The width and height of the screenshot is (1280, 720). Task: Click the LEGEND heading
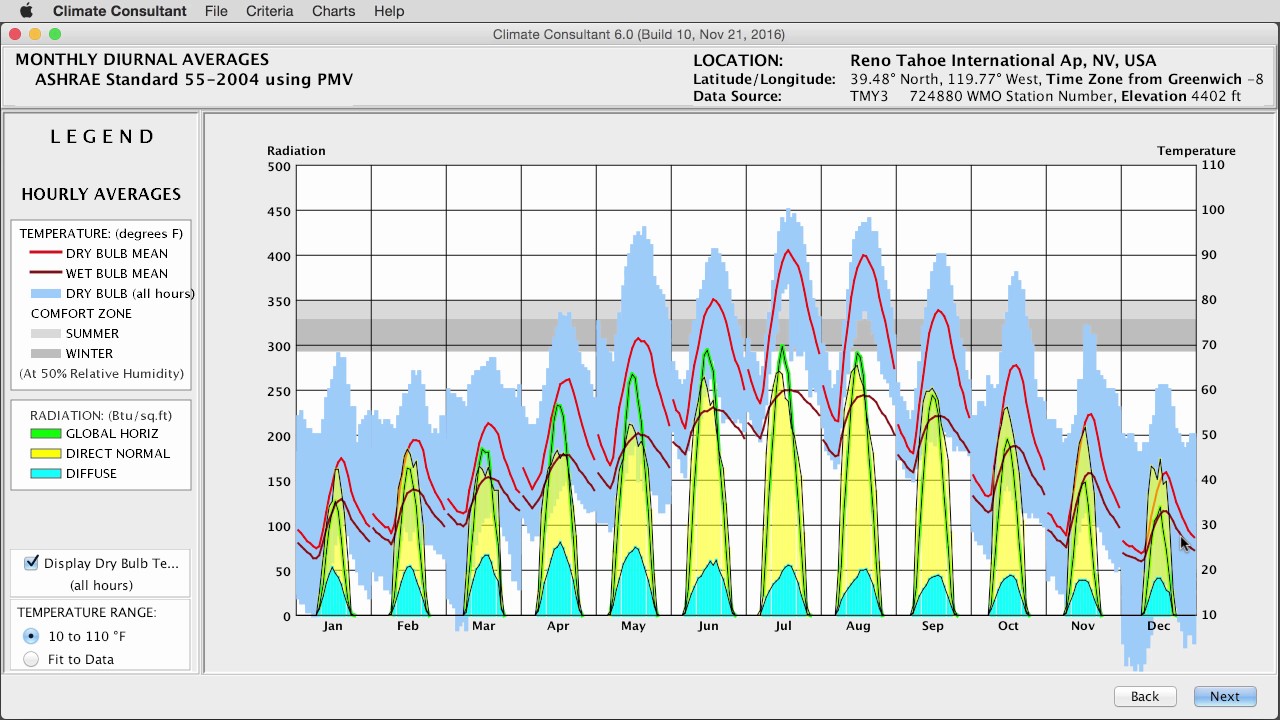(x=102, y=137)
